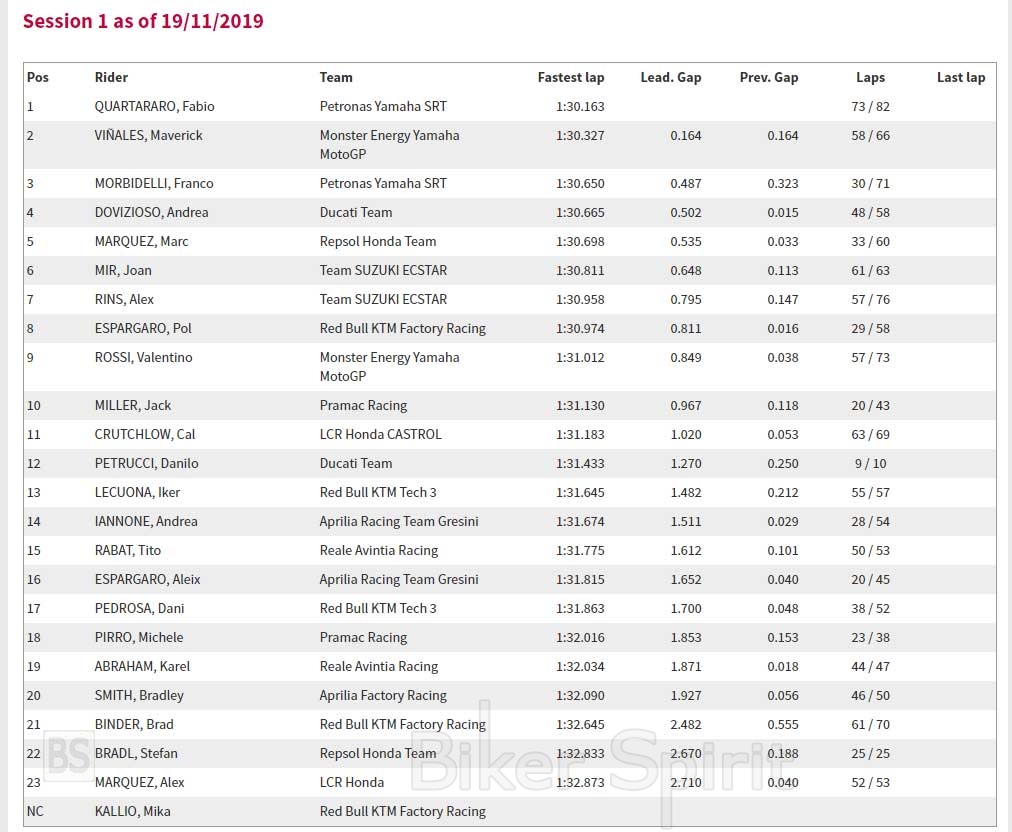Viewport: 1012px width, 832px height.
Task: Click the Lead. Gap column header
Action: (x=671, y=77)
